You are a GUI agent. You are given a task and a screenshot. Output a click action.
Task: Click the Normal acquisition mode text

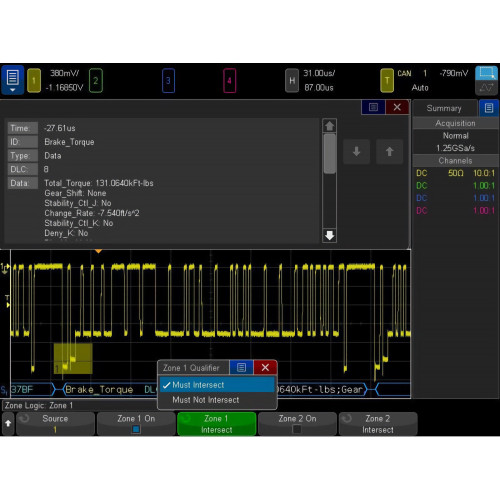tap(455, 136)
